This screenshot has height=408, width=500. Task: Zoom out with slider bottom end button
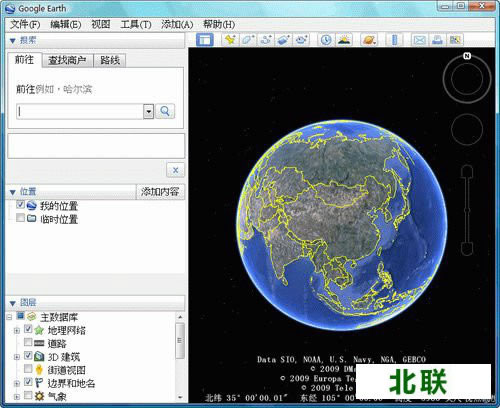click(467, 249)
